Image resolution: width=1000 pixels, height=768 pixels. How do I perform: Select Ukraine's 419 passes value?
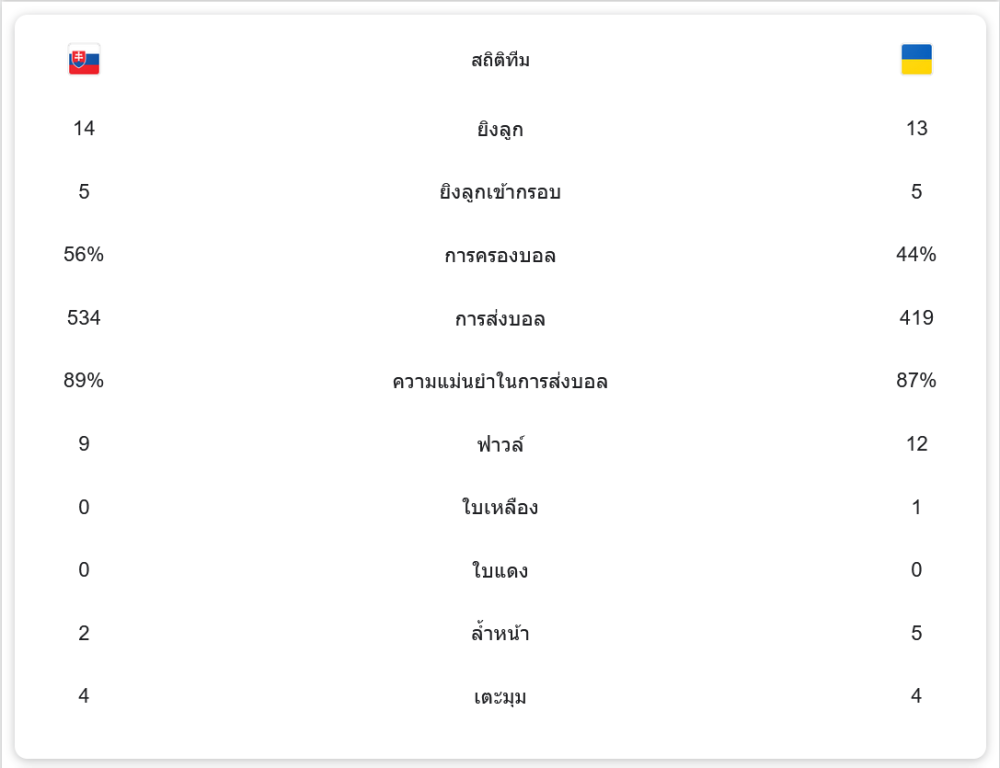pyautogui.click(x=916, y=318)
